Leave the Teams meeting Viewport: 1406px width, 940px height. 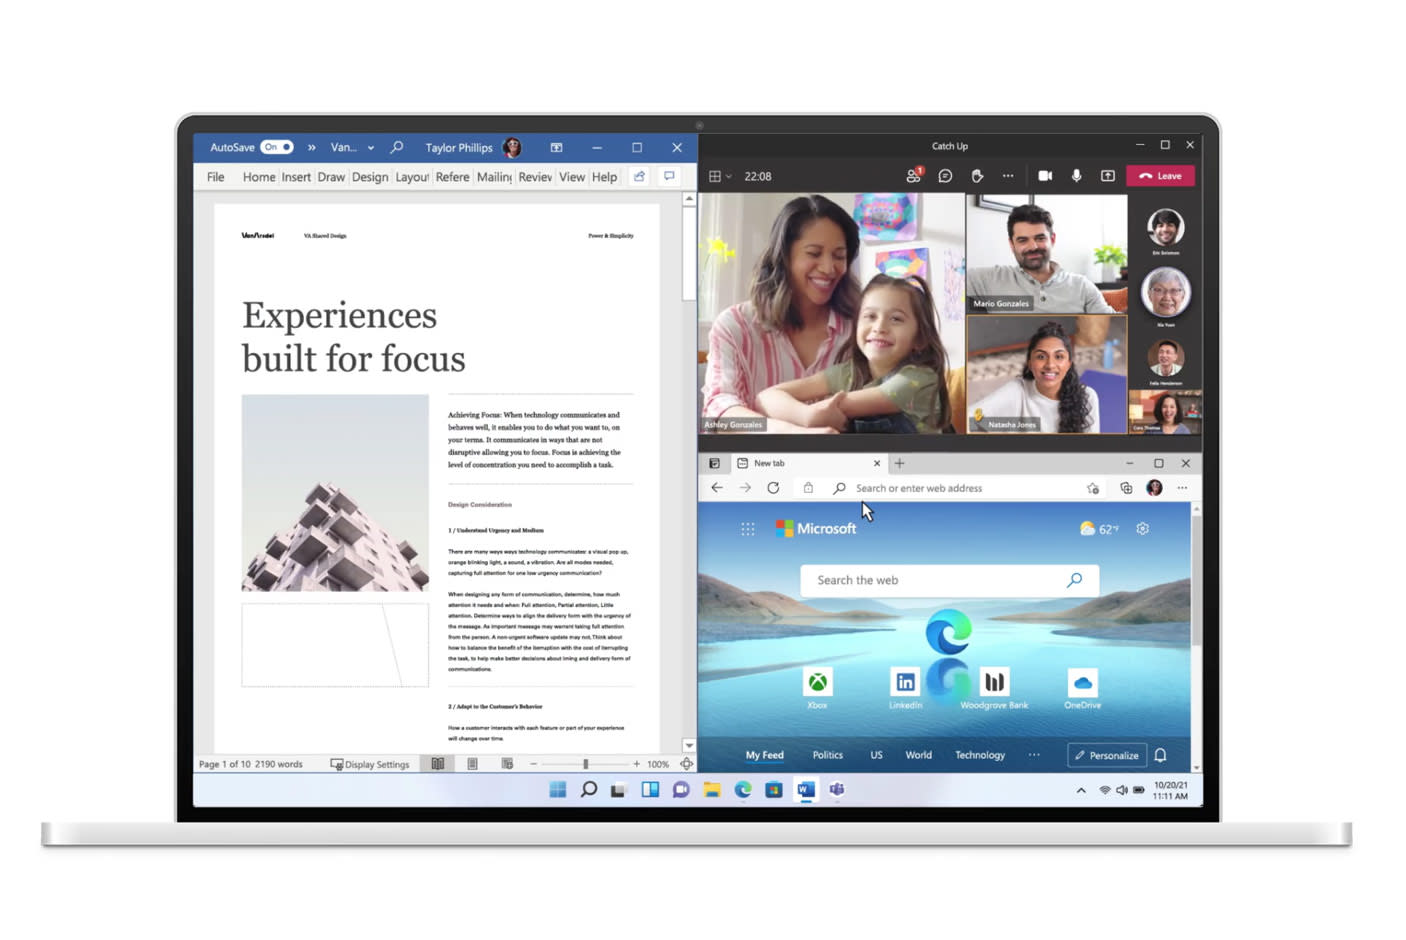pos(1160,176)
